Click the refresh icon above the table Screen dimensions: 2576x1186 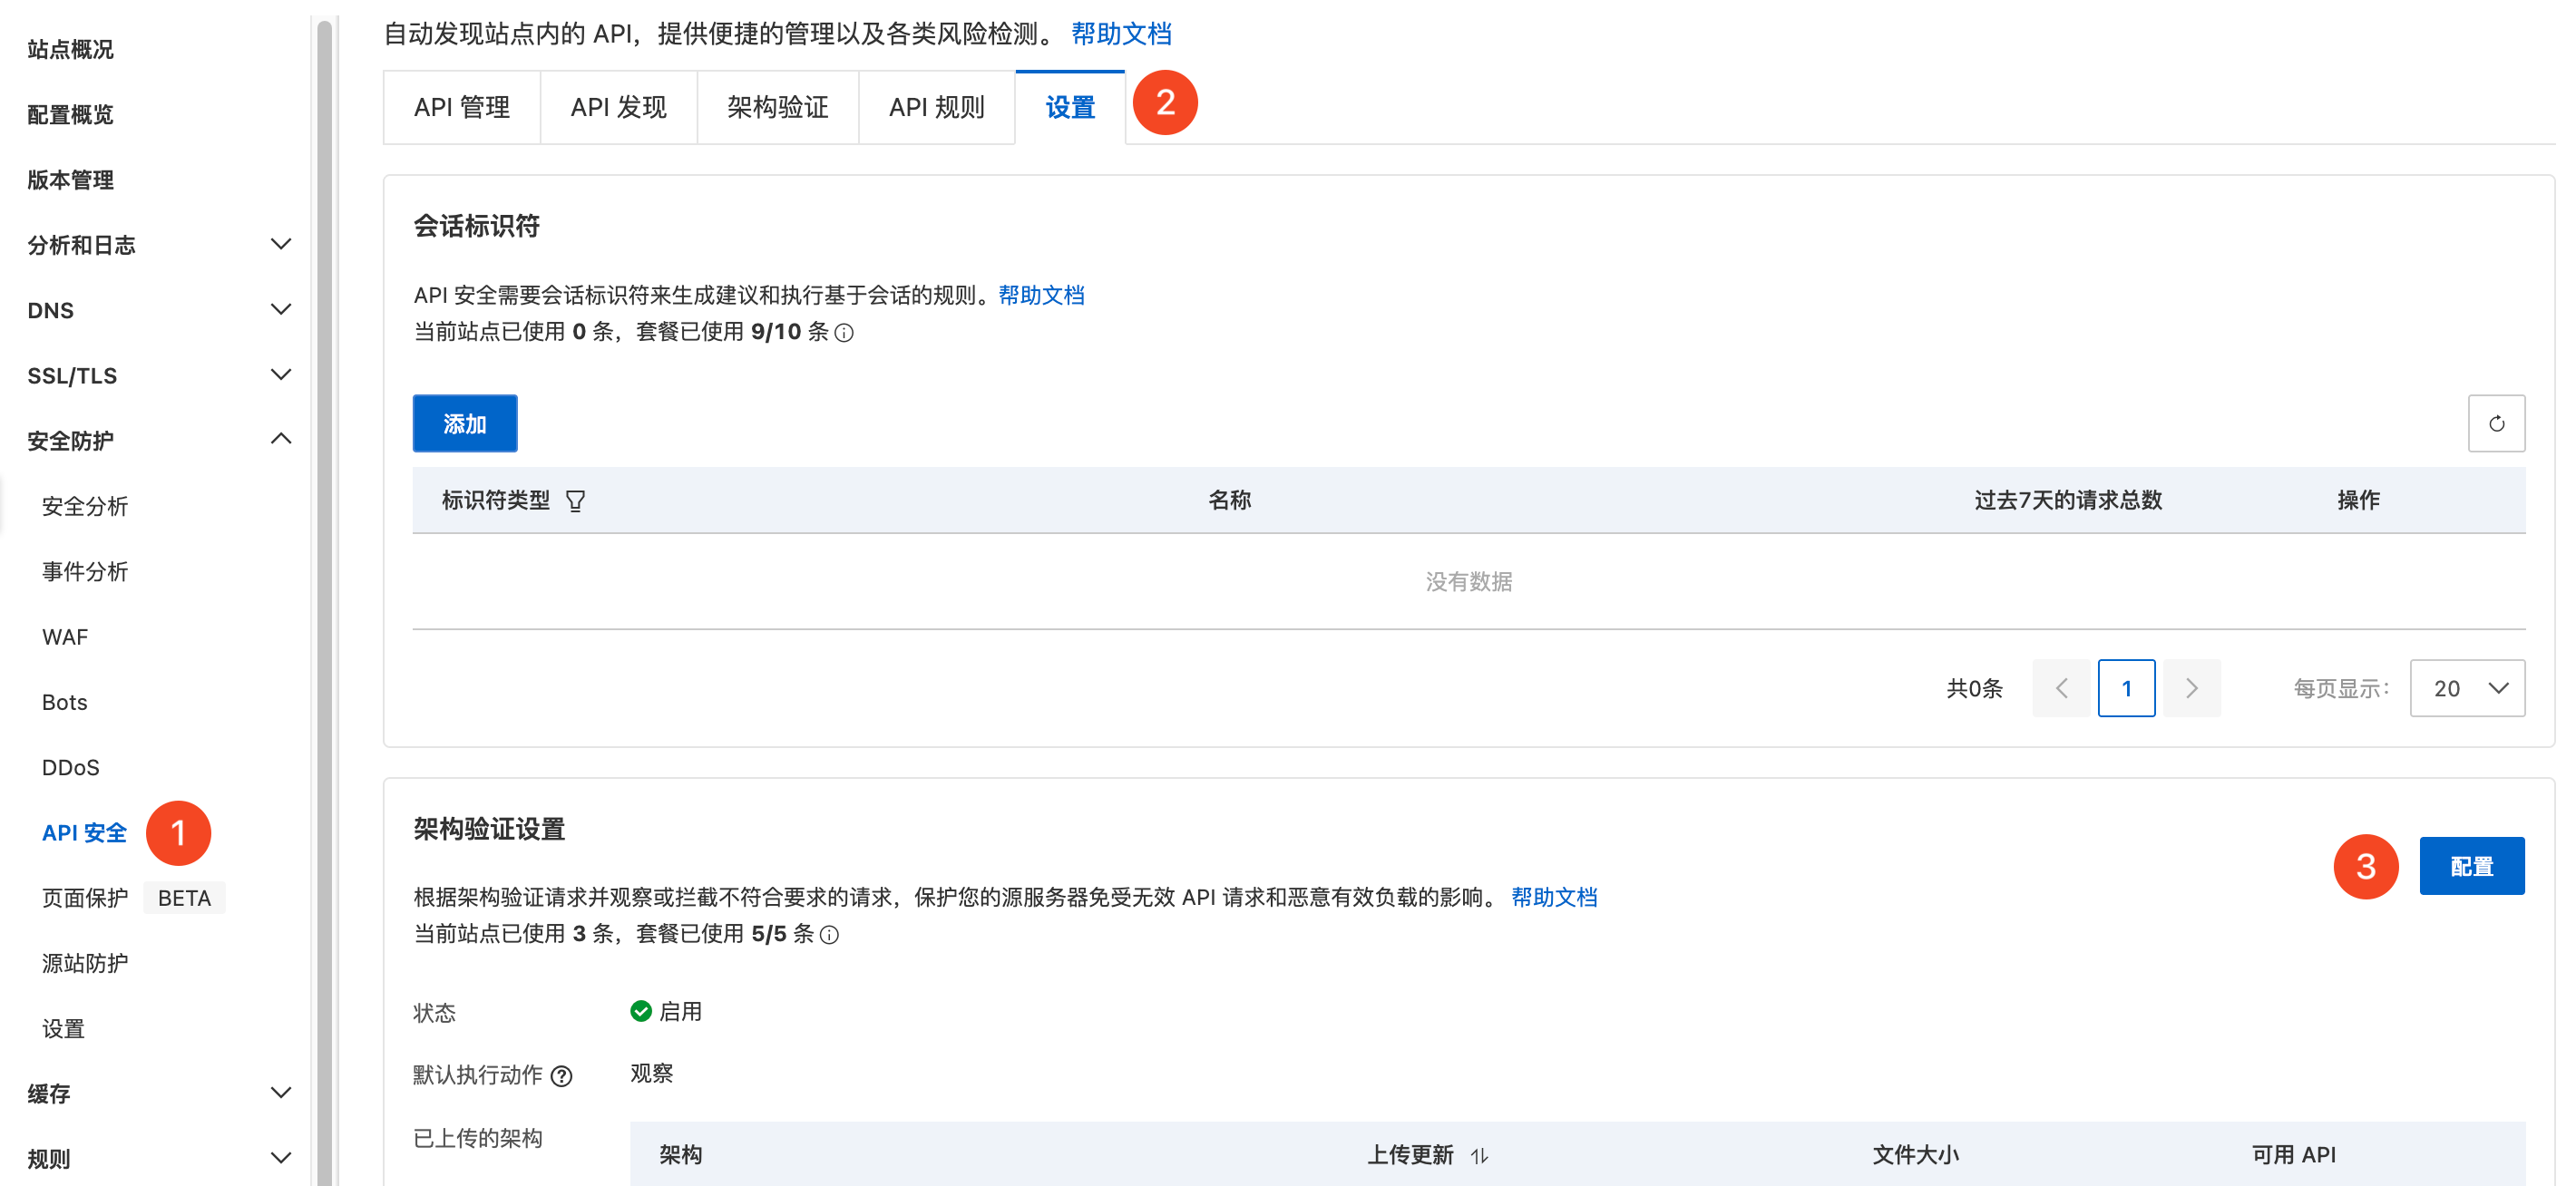pos(2495,424)
